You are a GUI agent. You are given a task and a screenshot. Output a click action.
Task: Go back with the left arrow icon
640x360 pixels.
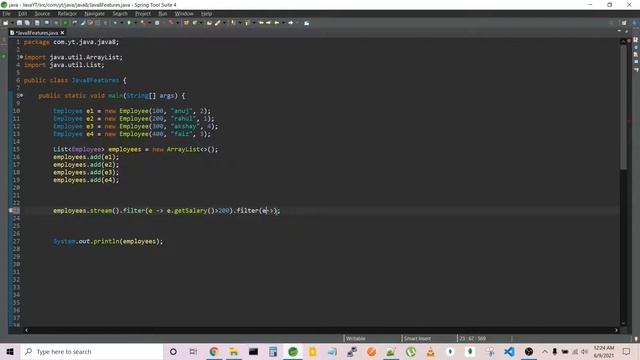277,23
